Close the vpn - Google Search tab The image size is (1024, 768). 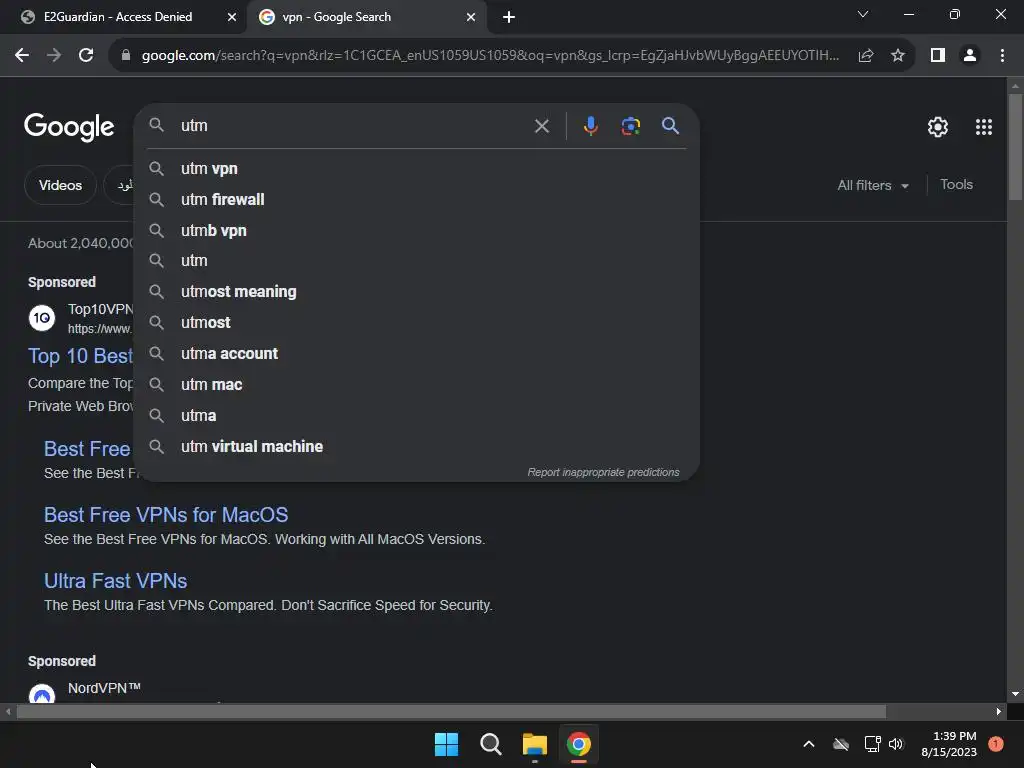pos(471,17)
